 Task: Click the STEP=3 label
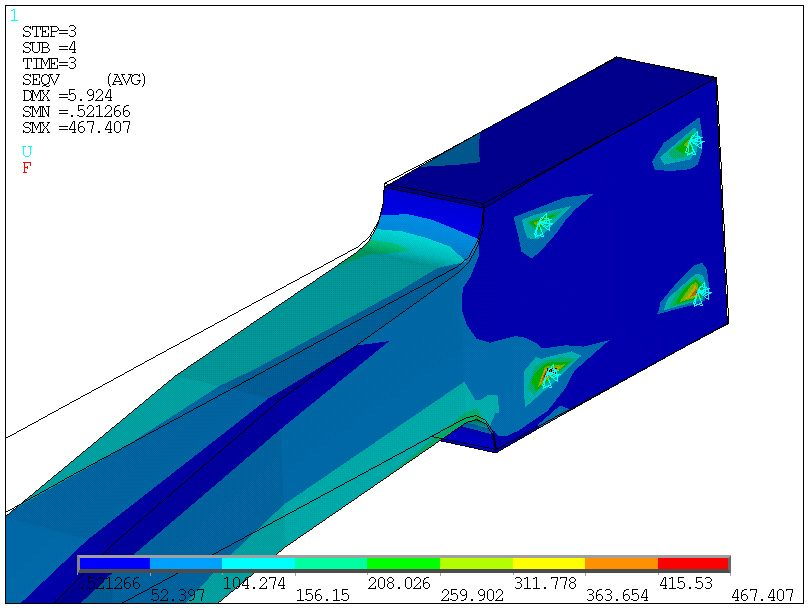[x=49, y=32]
